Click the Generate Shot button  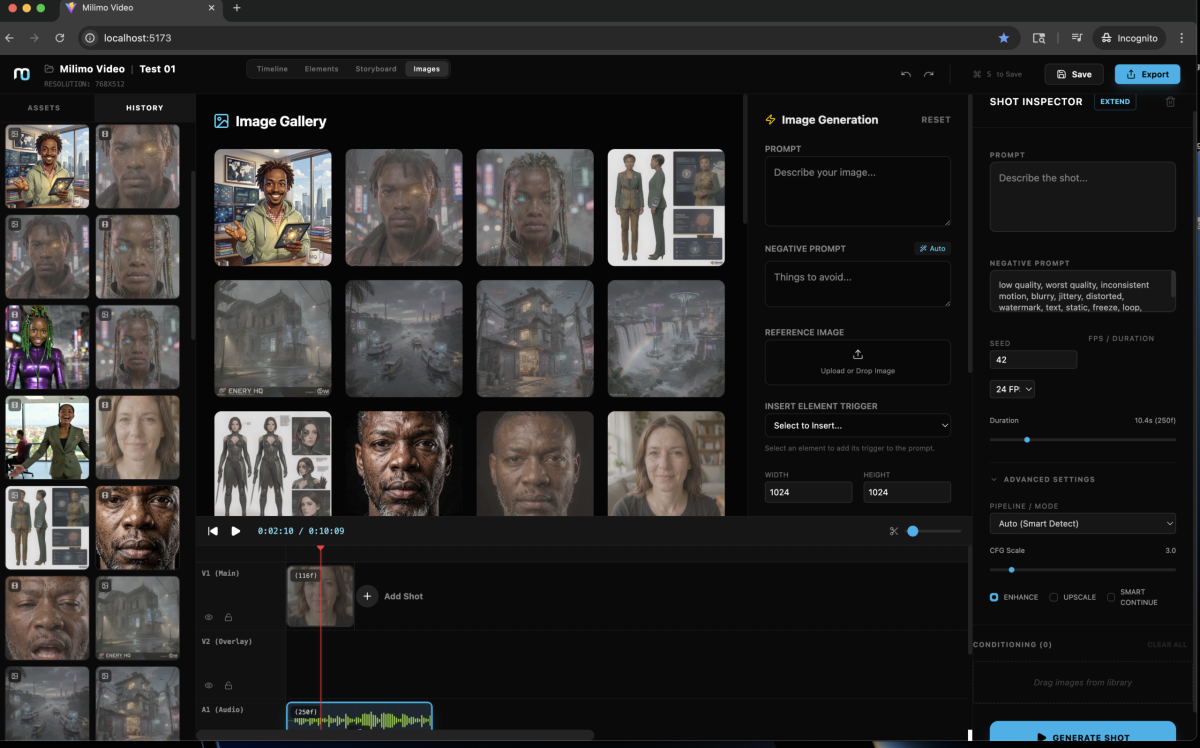tap(1082, 736)
